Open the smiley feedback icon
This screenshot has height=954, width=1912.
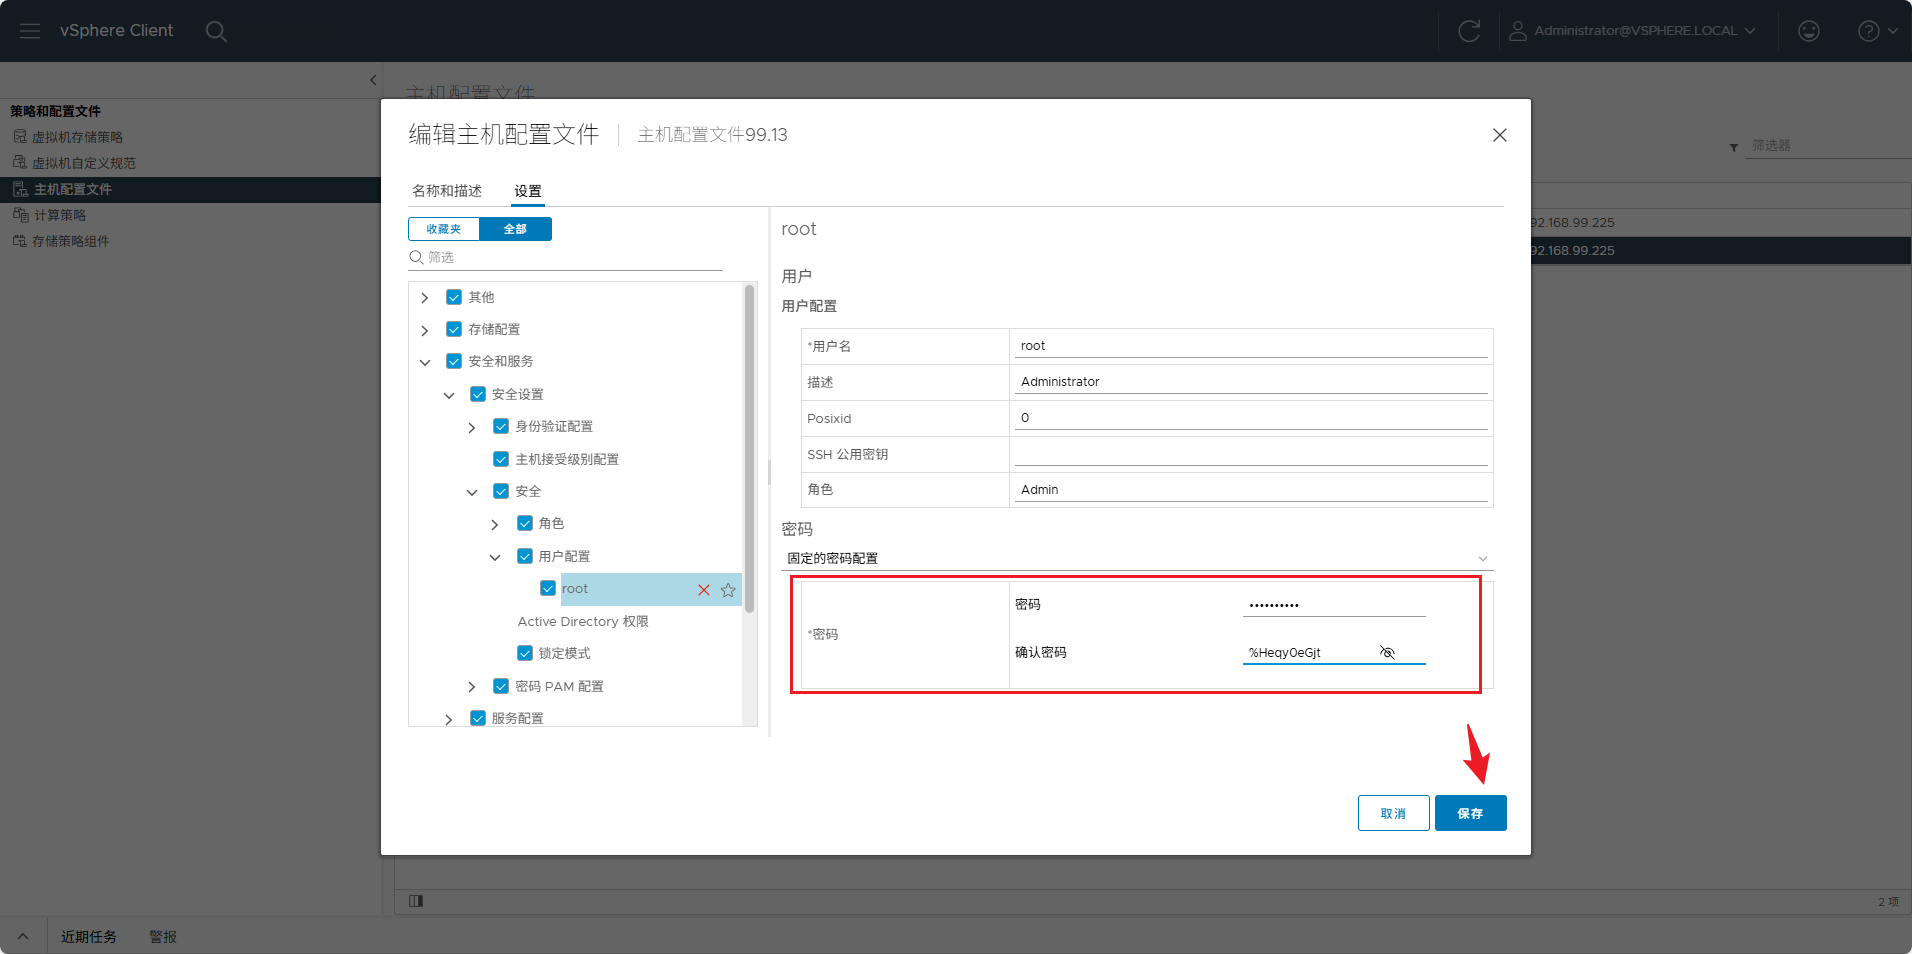[1809, 31]
